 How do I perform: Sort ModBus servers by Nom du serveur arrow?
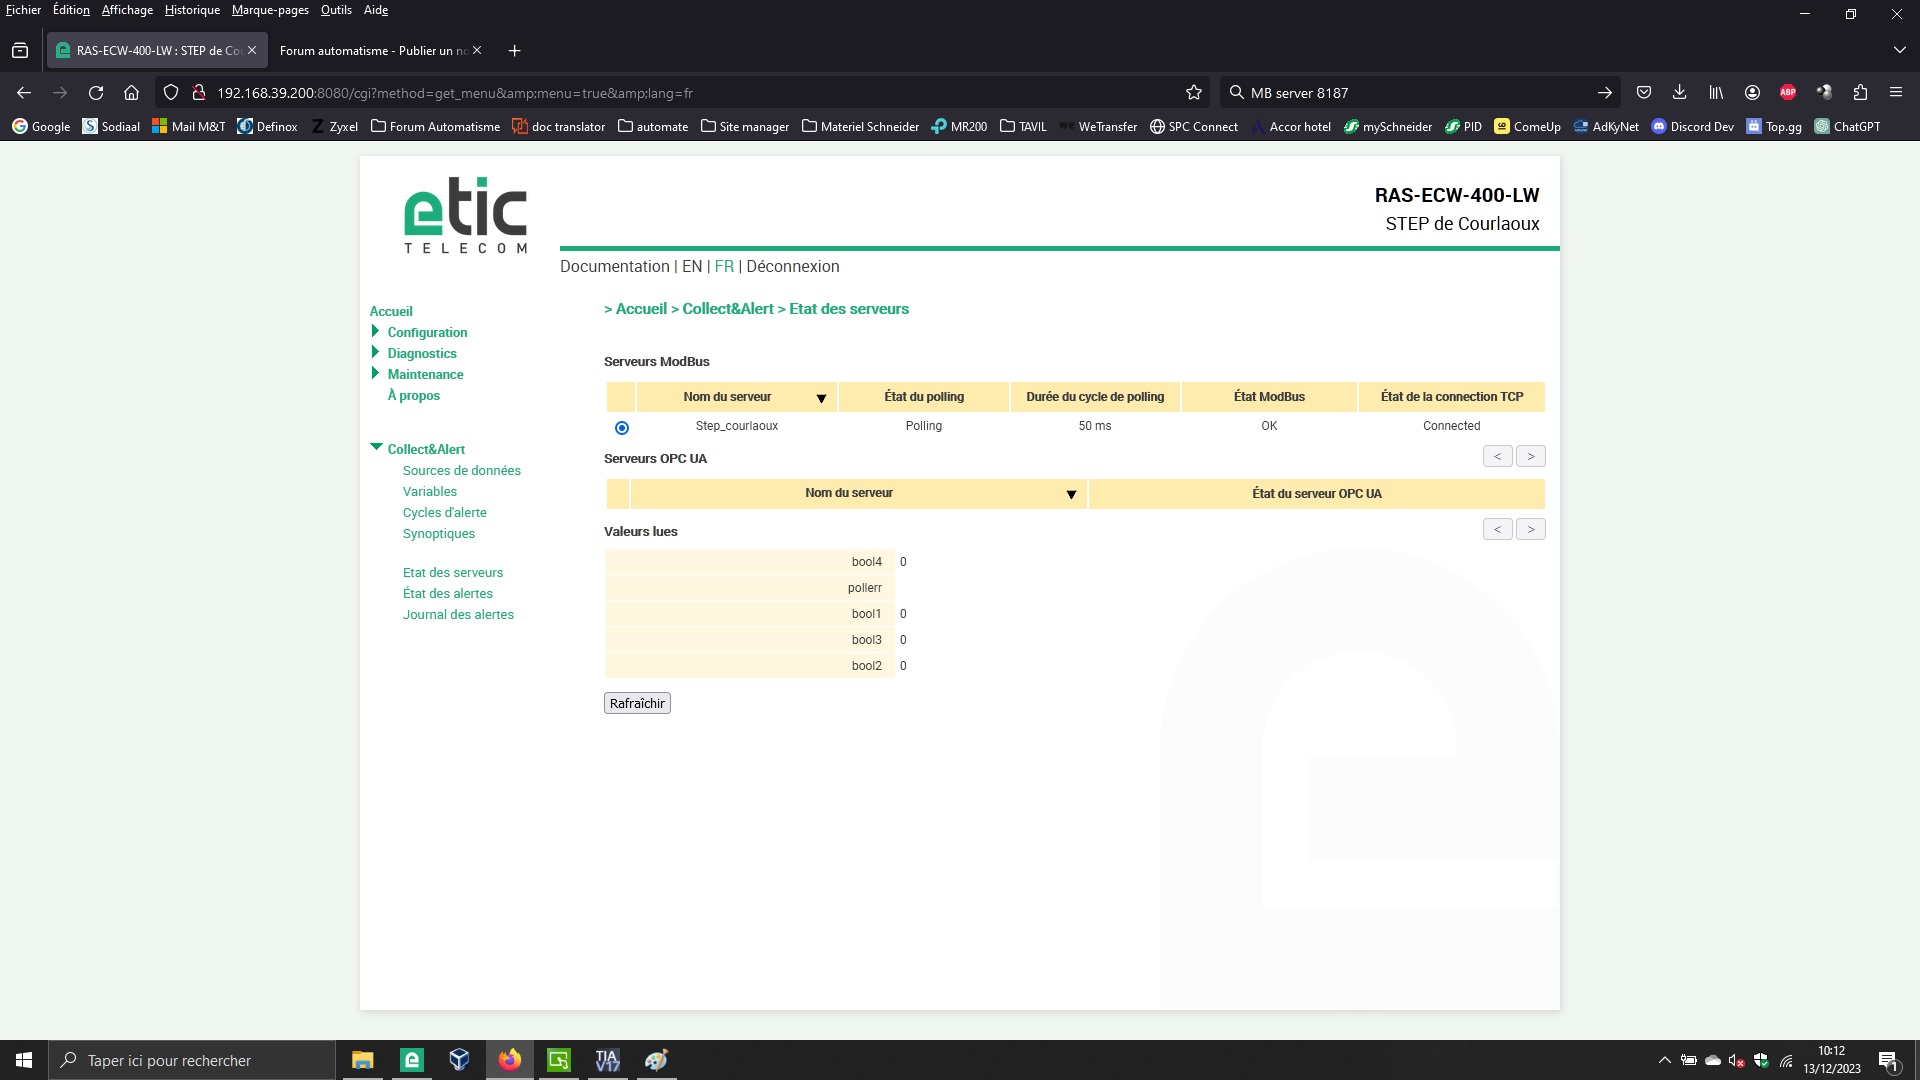click(x=821, y=398)
